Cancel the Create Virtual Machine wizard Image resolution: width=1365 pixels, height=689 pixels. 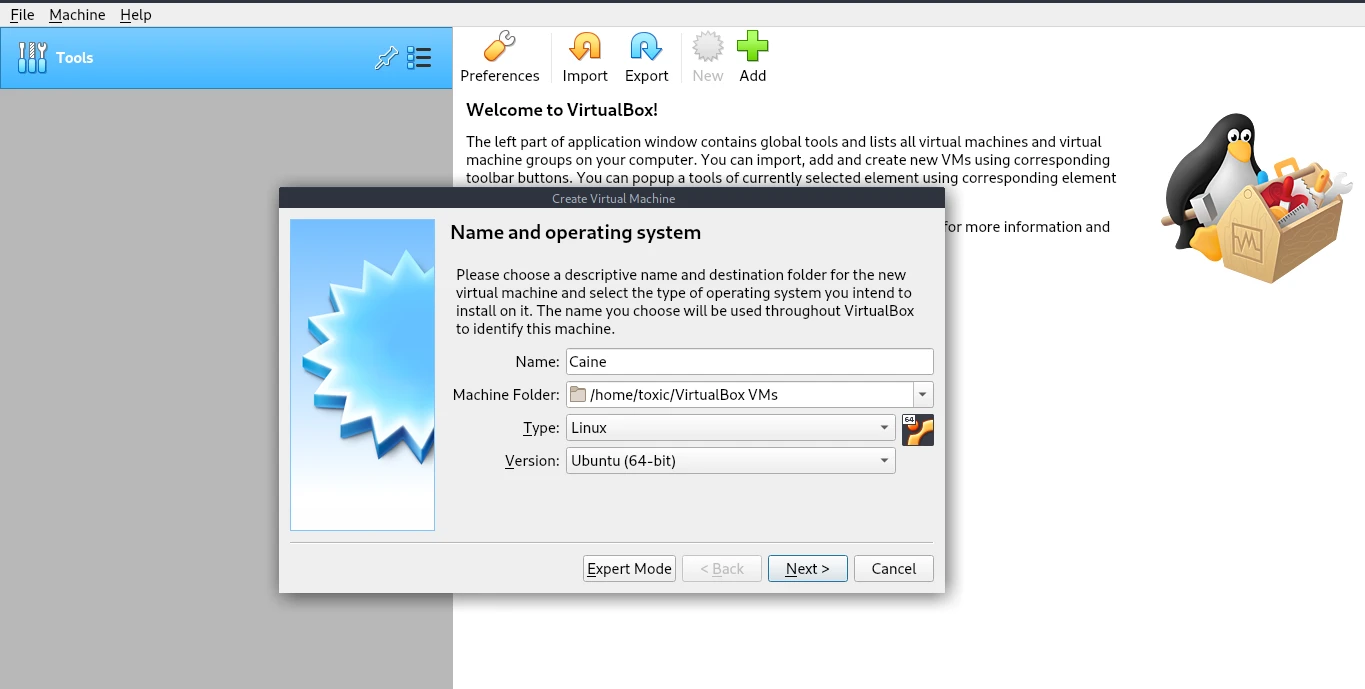[893, 568]
